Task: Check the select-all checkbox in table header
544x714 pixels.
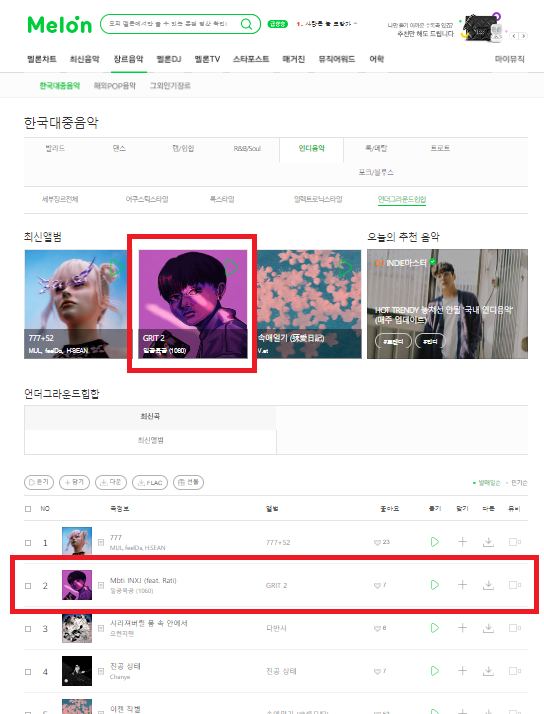Action: click(28, 509)
